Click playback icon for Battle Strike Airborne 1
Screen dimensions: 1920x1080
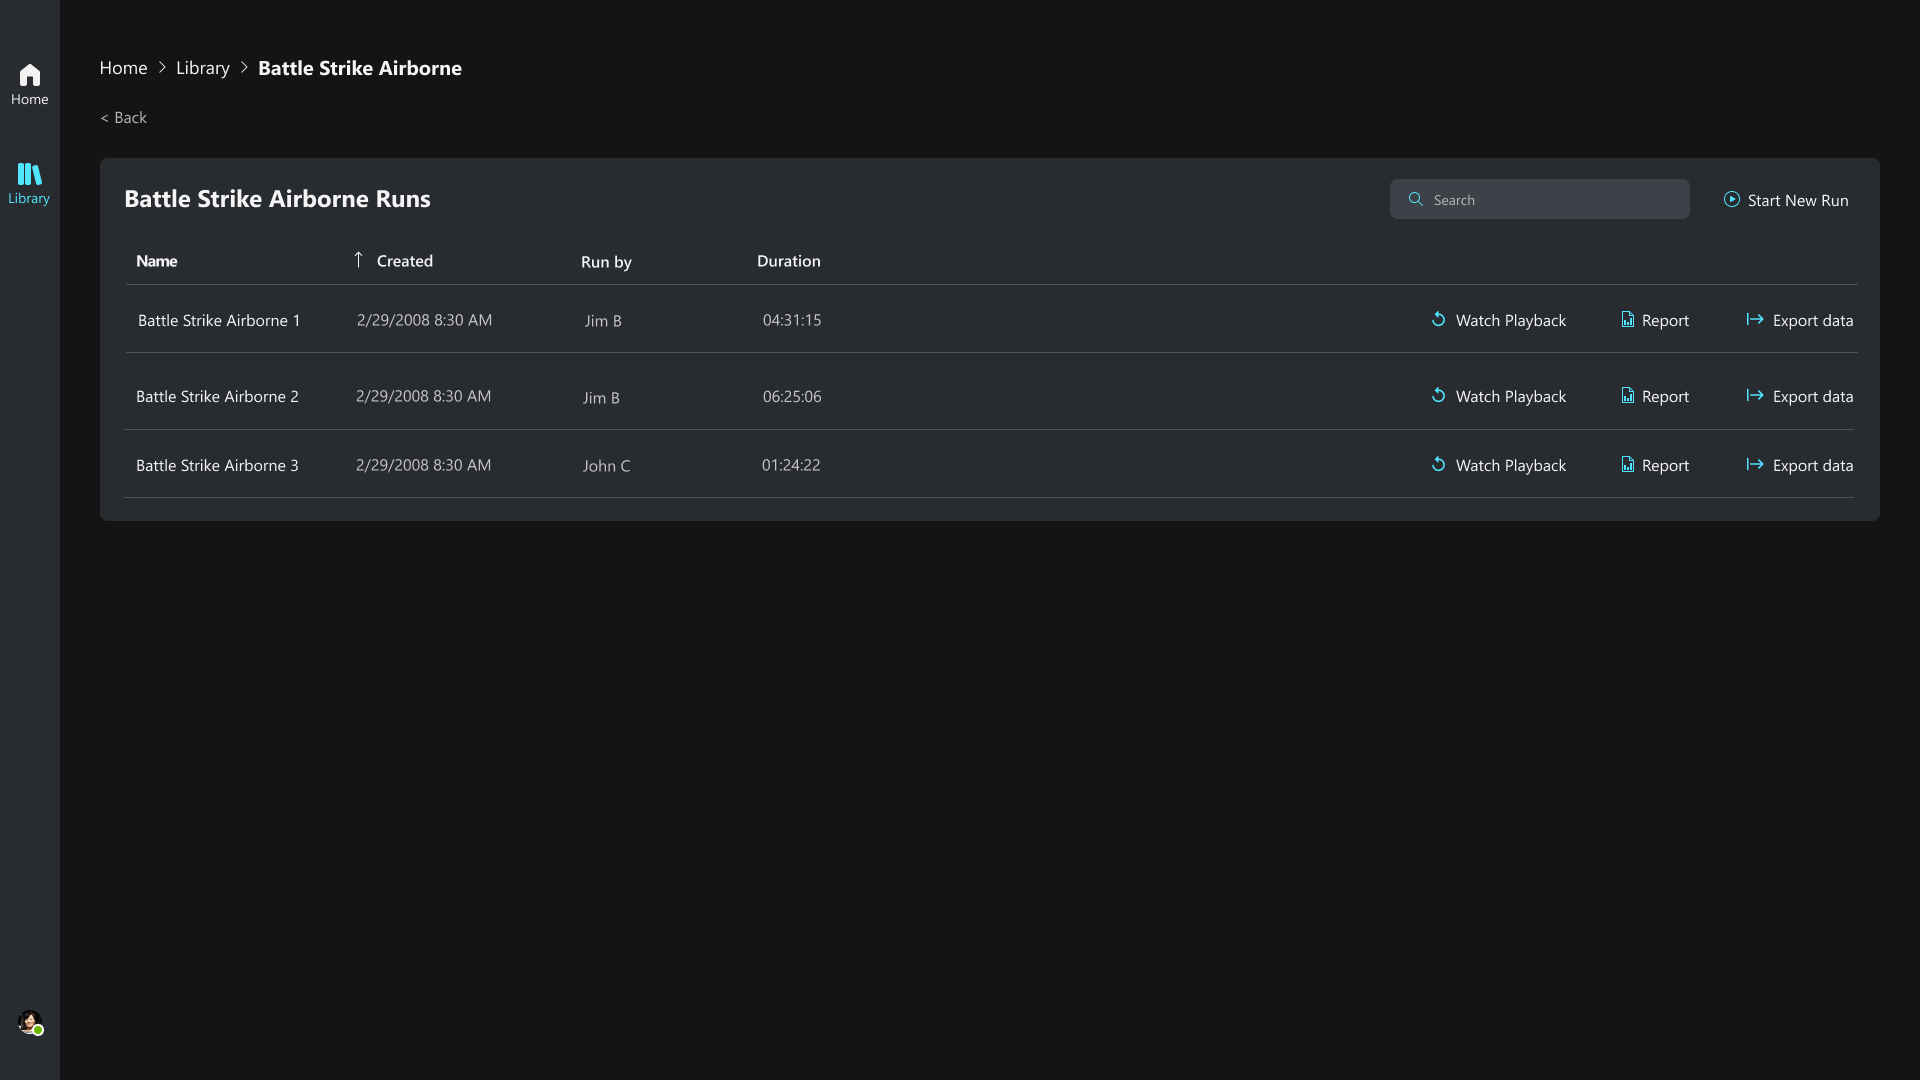pyautogui.click(x=1438, y=319)
